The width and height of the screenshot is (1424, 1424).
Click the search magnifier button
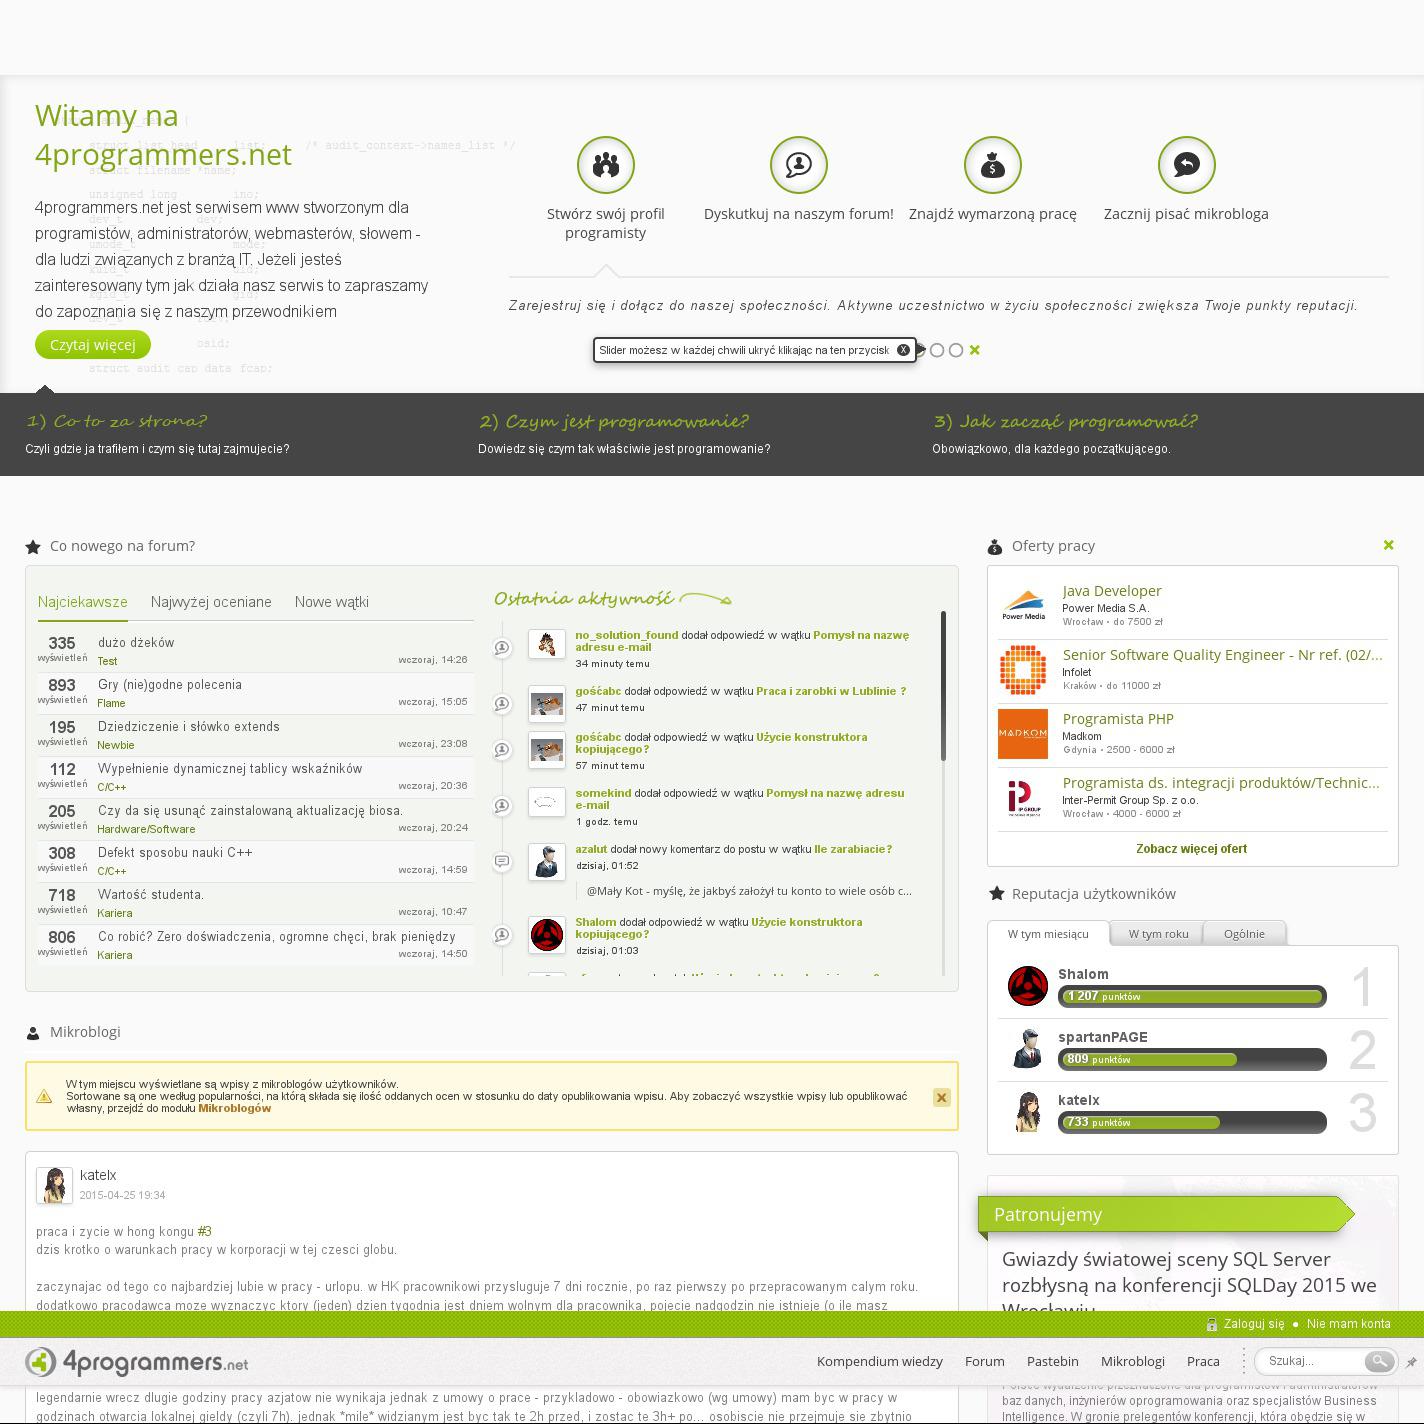(1379, 1361)
